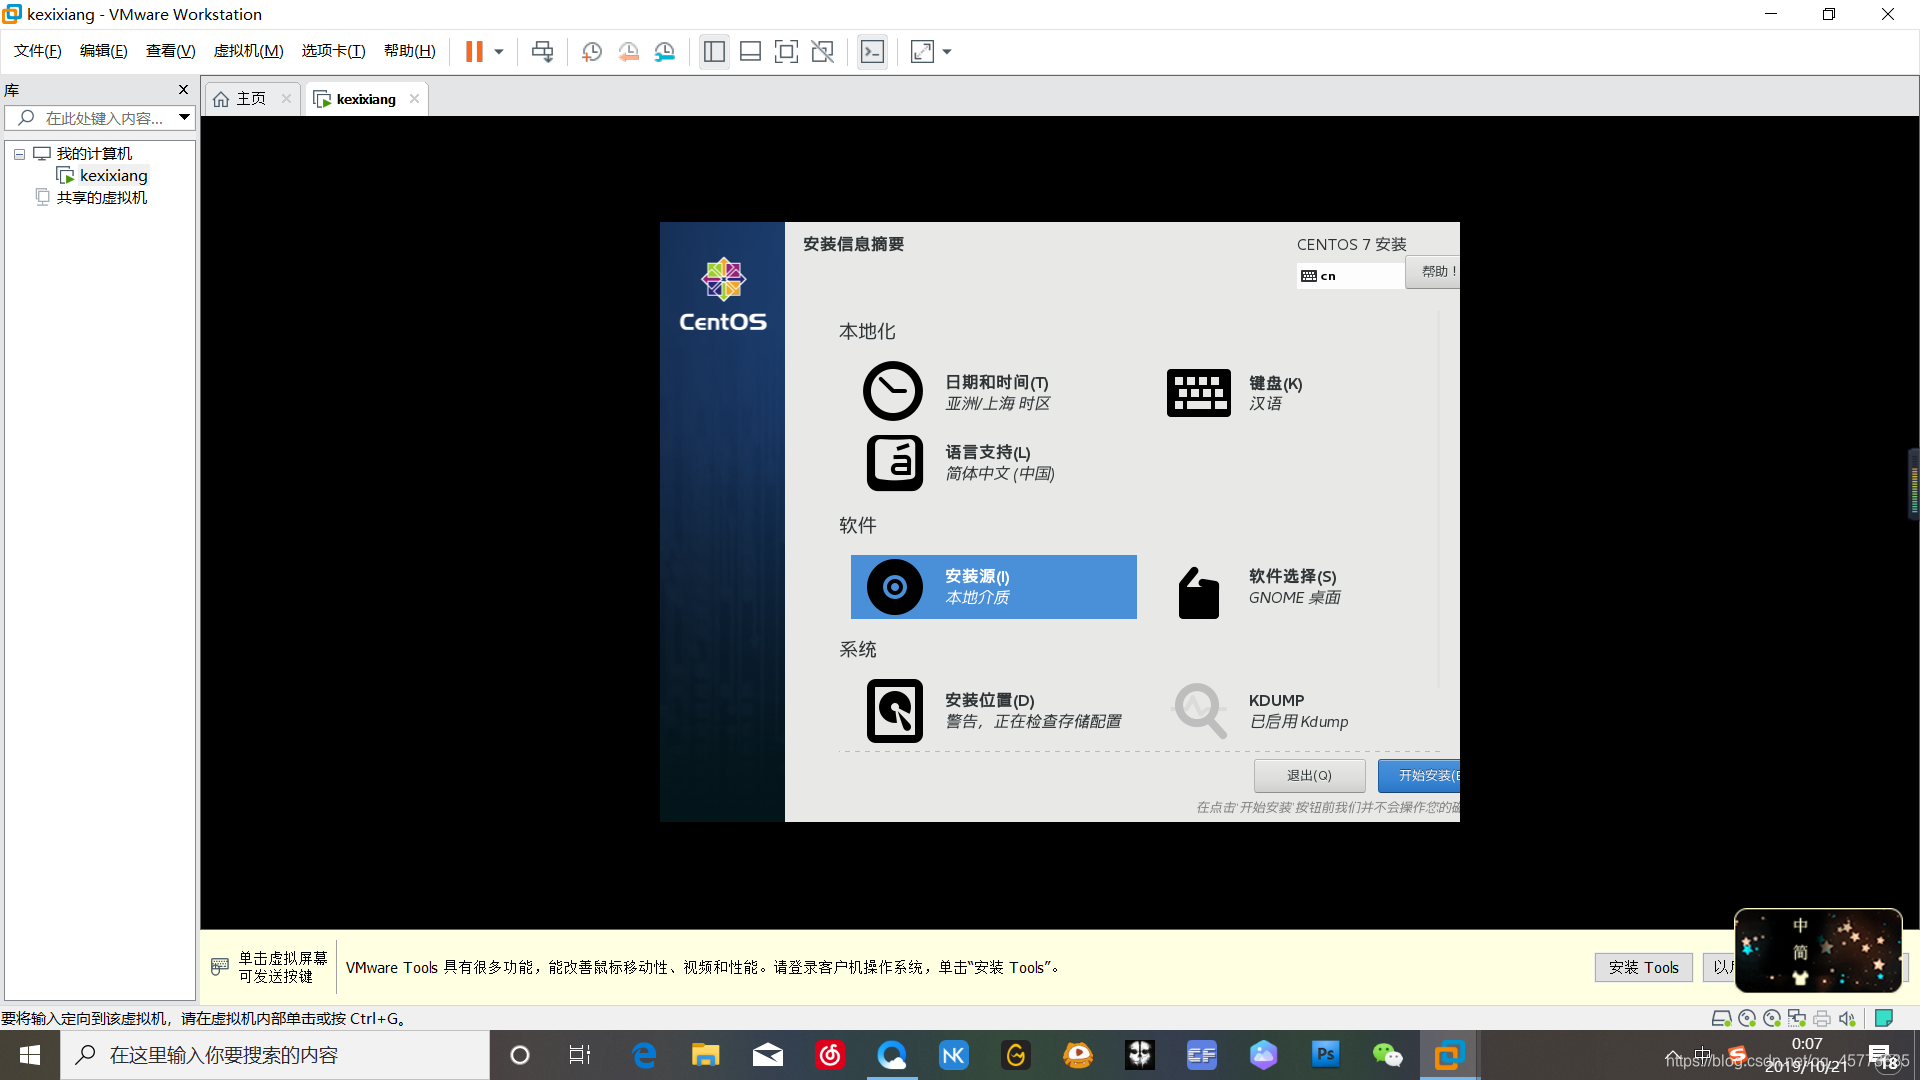Close the 主页 tab
Screen dimensions: 1920x1080
point(286,99)
